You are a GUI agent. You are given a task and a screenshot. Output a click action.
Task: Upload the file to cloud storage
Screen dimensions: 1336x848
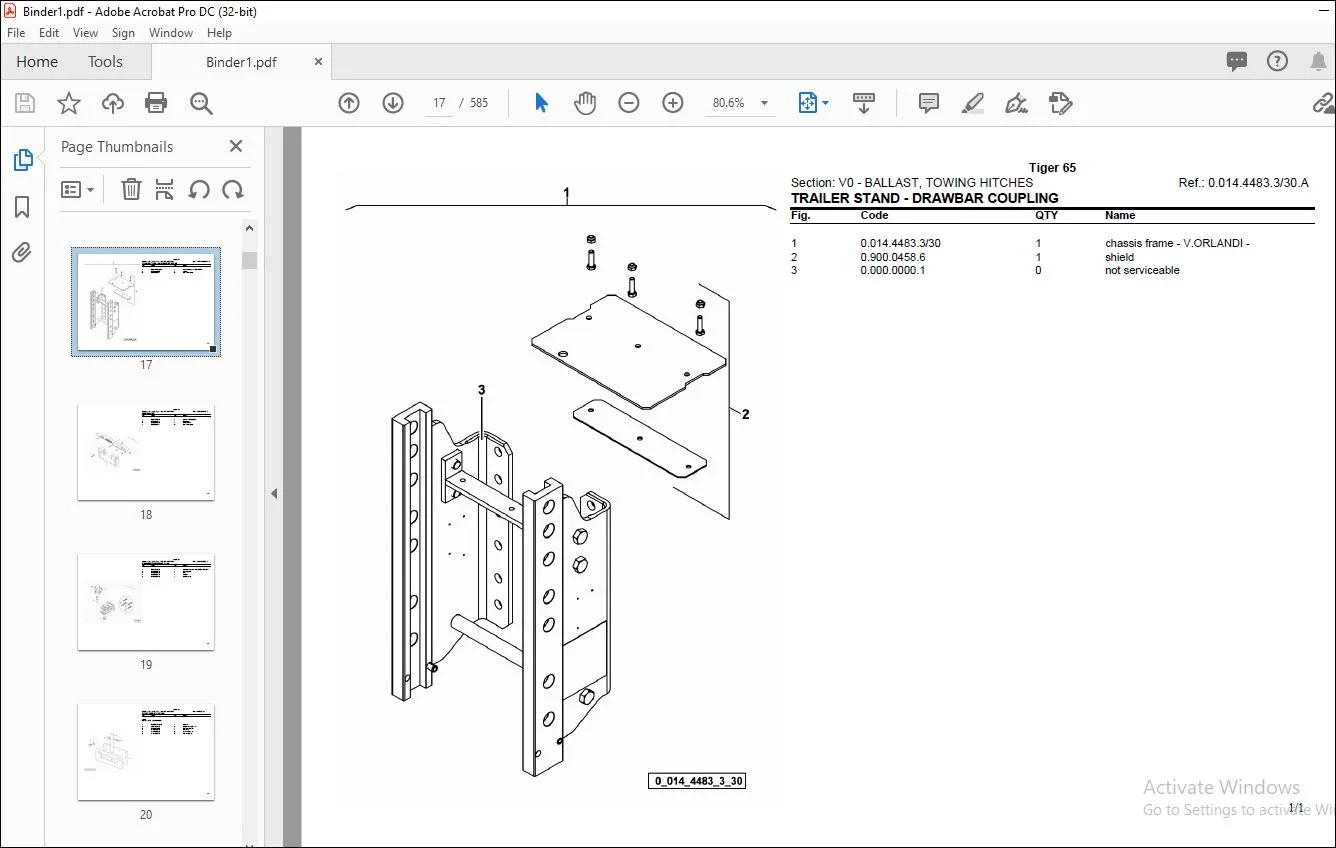pyautogui.click(x=113, y=103)
